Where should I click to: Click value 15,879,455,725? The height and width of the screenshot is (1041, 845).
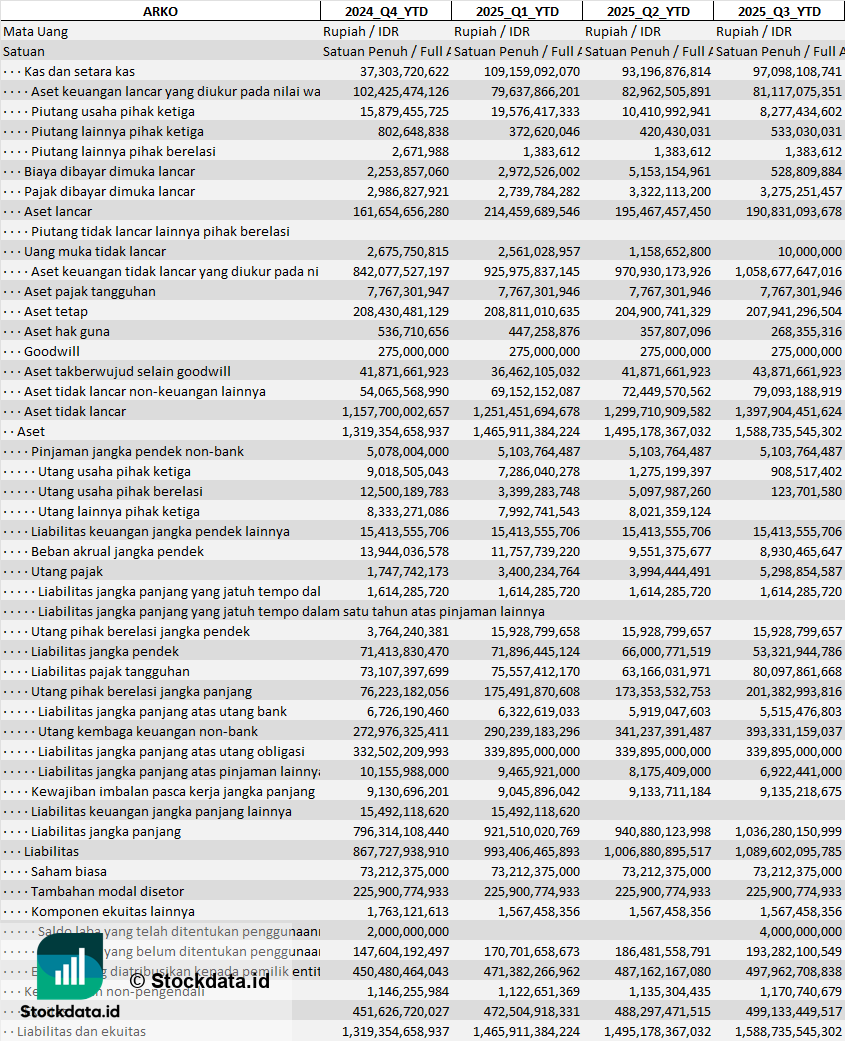coord(404,112)
